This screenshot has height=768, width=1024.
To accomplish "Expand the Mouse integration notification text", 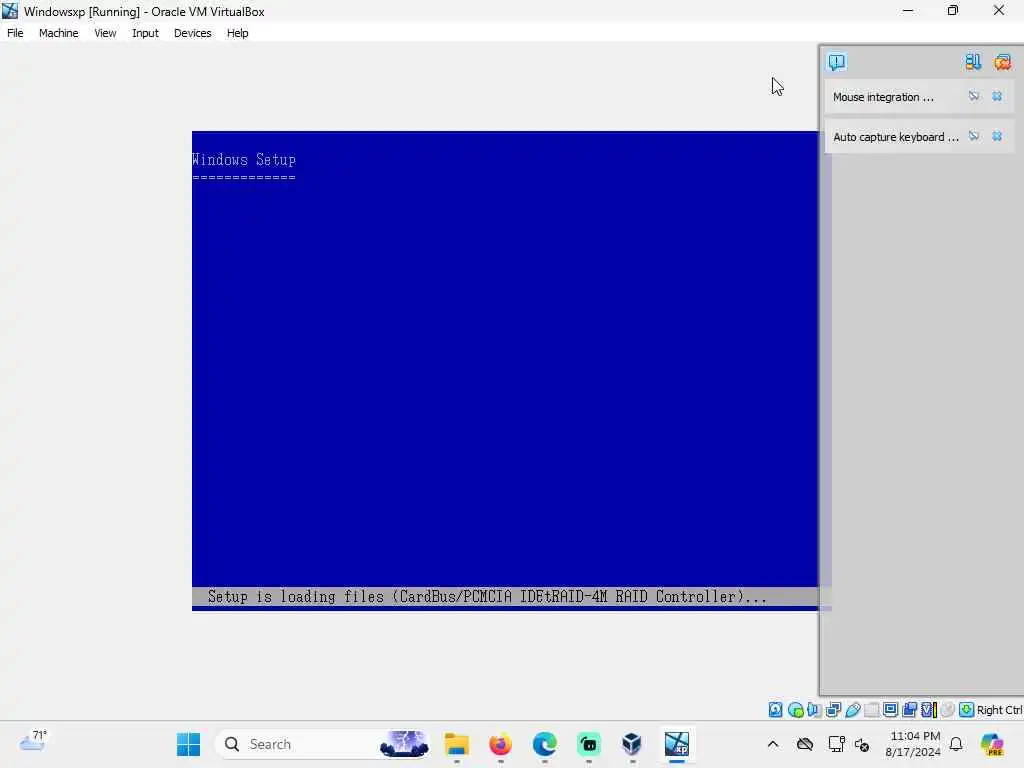I will pyautogui.click(x=884, y=97).
